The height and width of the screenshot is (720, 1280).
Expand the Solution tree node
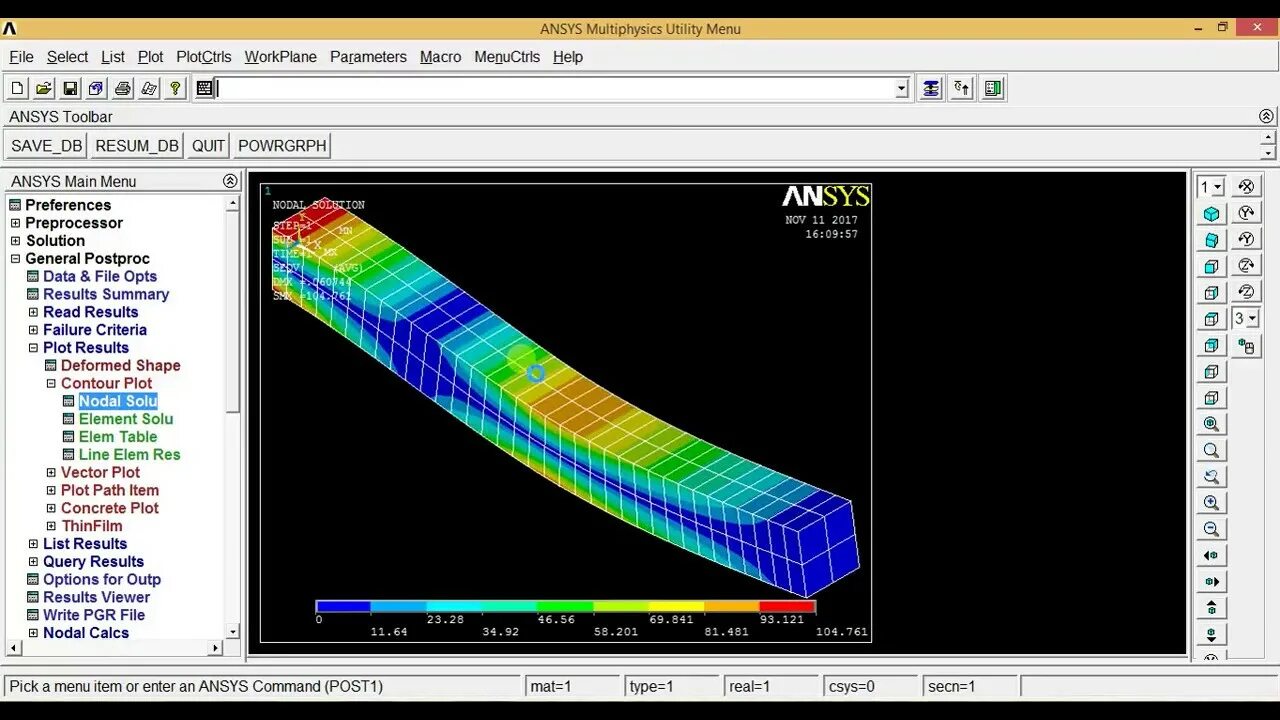(x=15, y=241)
